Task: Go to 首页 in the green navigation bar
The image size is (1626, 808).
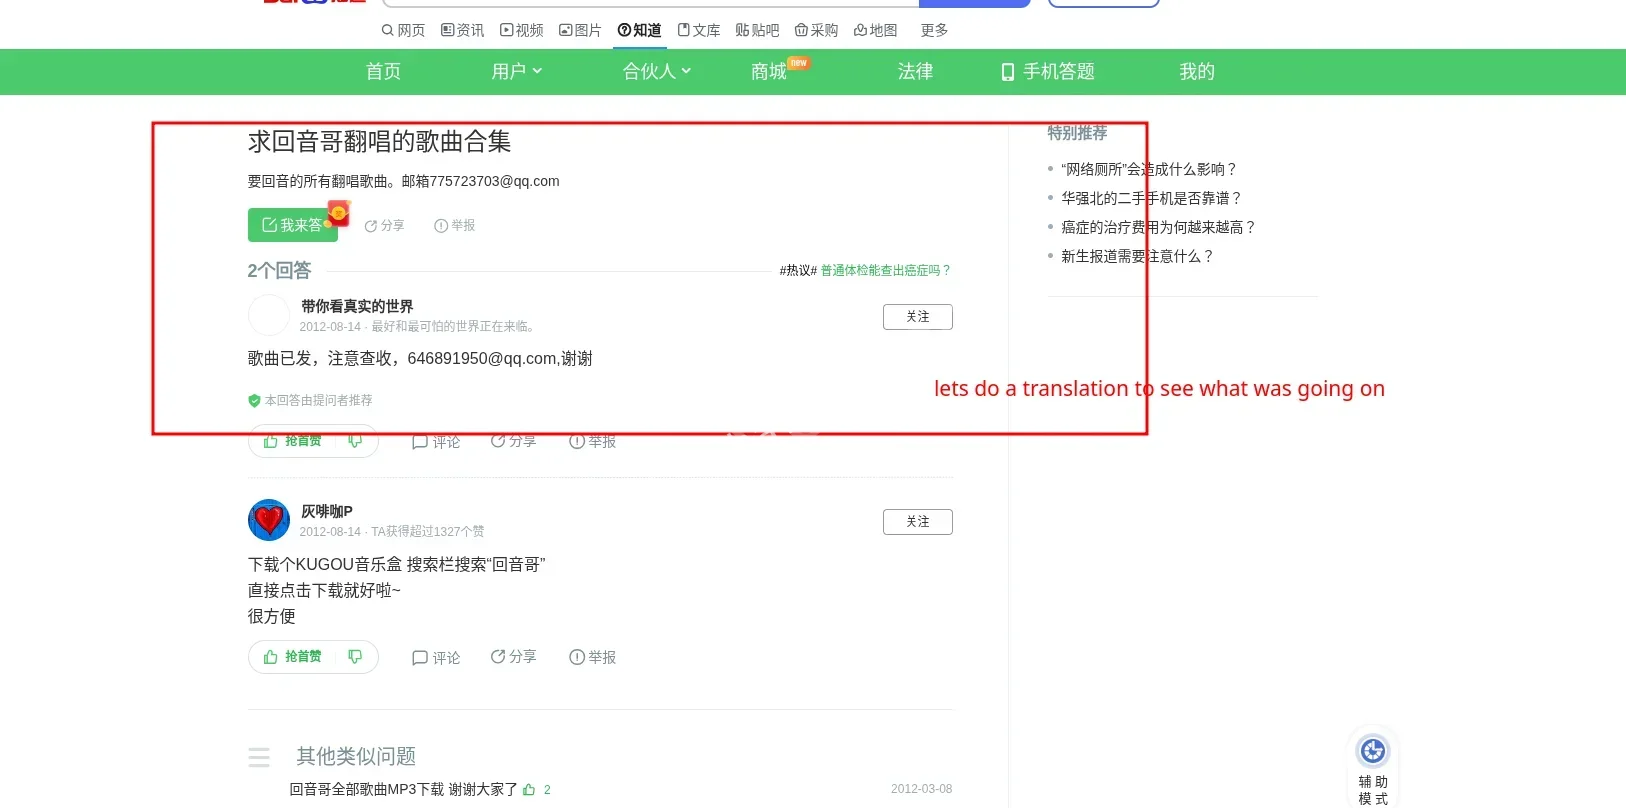Action: [383, 71]
